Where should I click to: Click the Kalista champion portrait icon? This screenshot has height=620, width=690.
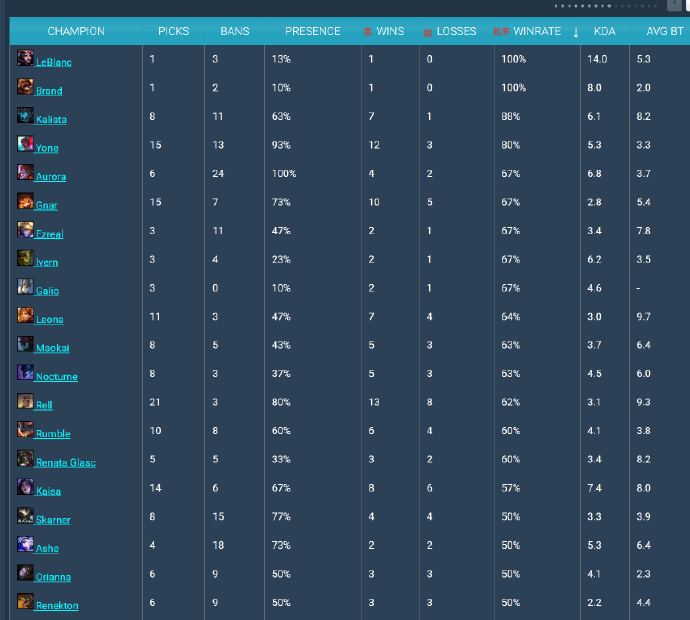pyautogui.click(x=25, y=117)
